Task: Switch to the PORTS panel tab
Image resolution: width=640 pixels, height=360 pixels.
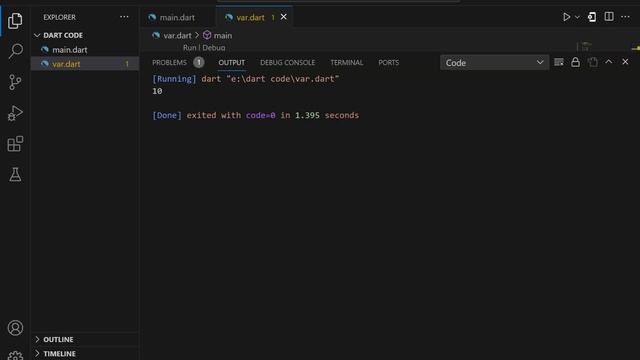Action: coord(389,62)
